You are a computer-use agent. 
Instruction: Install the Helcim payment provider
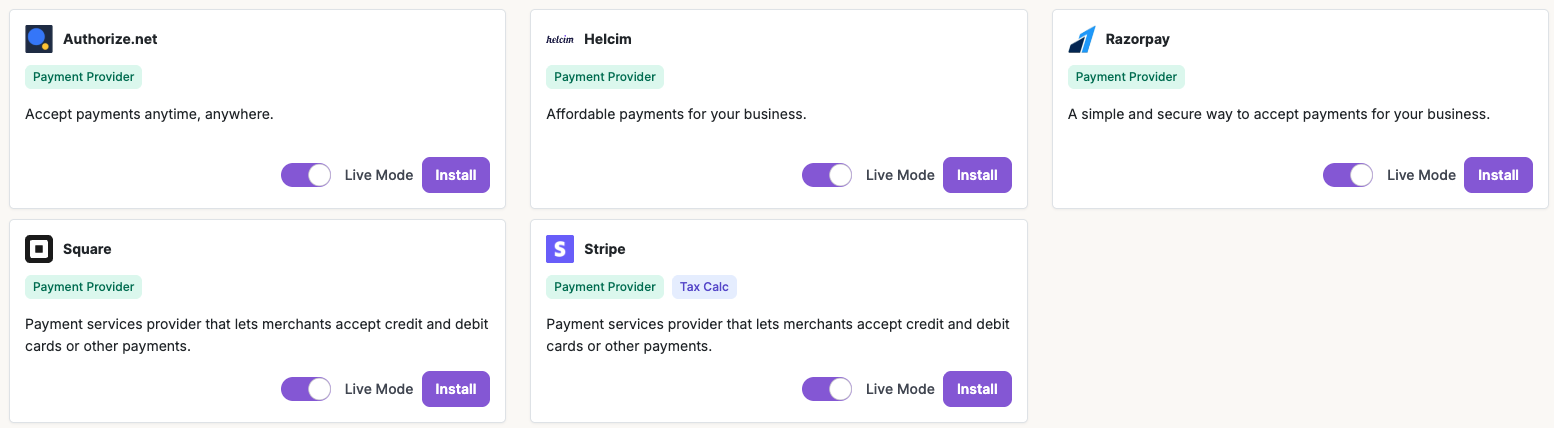click(977, 175)
